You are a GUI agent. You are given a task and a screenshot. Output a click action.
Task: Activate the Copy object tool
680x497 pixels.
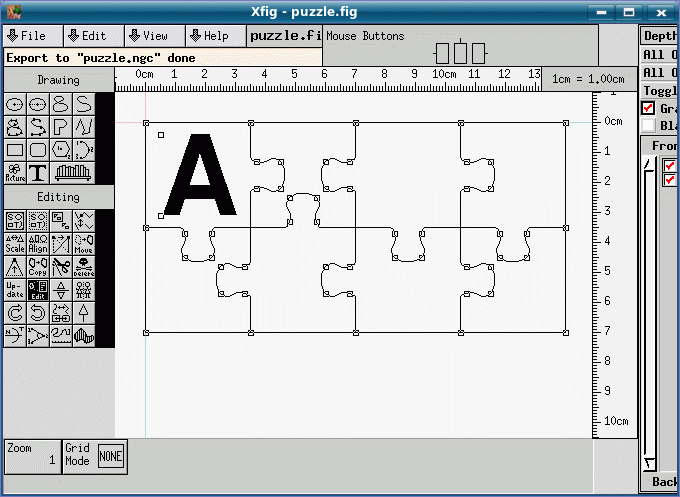[38, 267]
